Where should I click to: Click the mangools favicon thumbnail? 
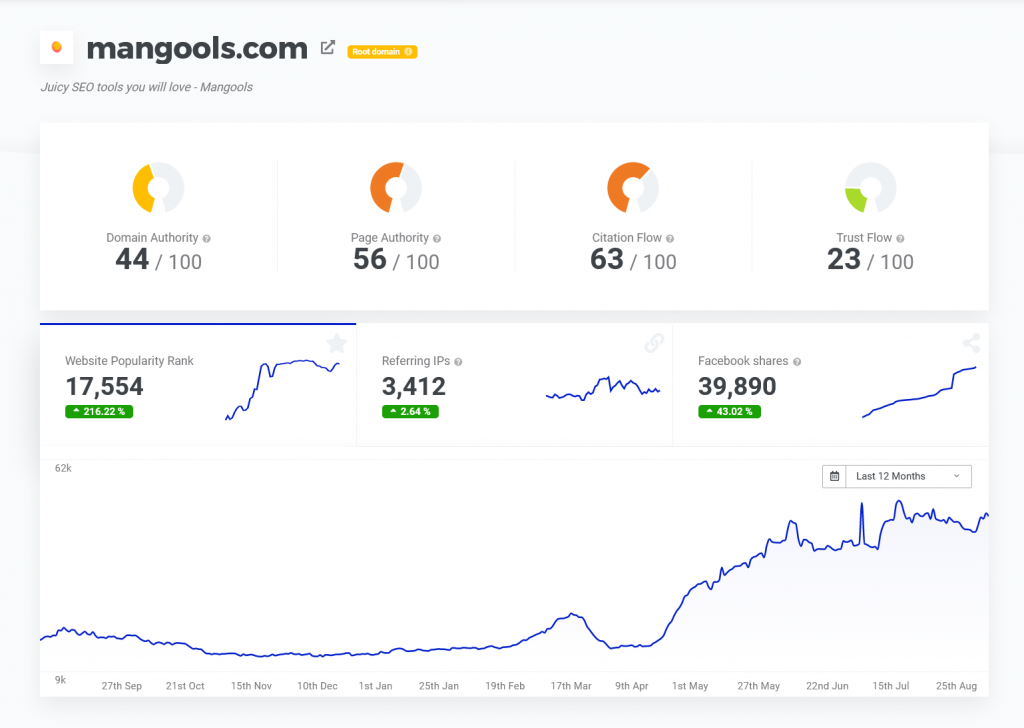point(56,47)
